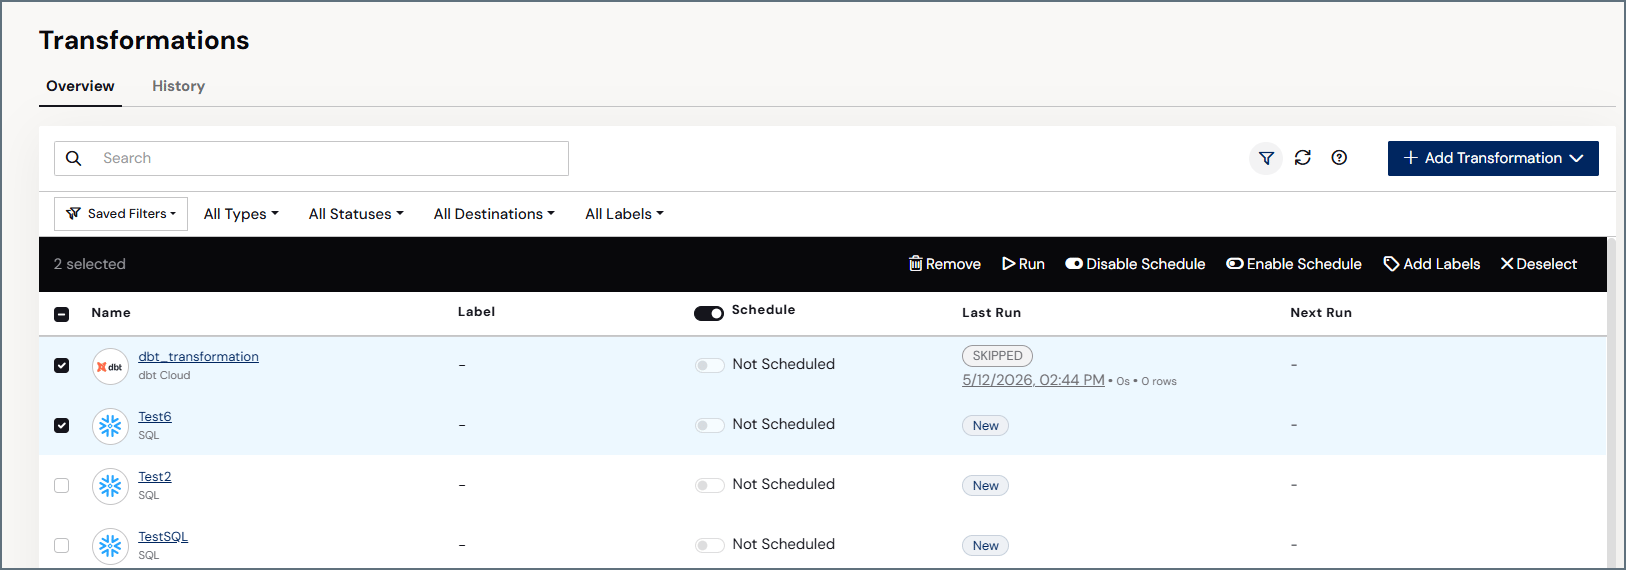Click the New badge in Test2 row
Viewport: 1626px width, 570px height.
pos(985,486)
